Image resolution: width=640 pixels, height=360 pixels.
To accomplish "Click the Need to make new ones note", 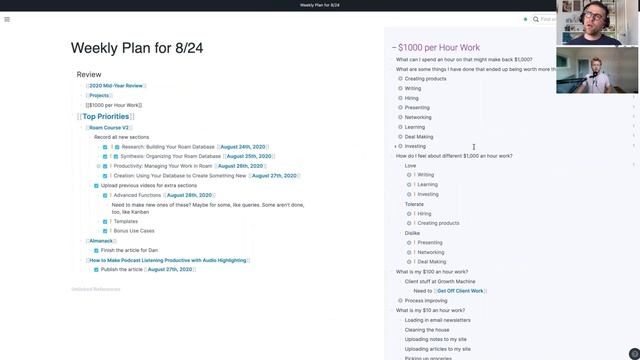I will coord(208,209).
